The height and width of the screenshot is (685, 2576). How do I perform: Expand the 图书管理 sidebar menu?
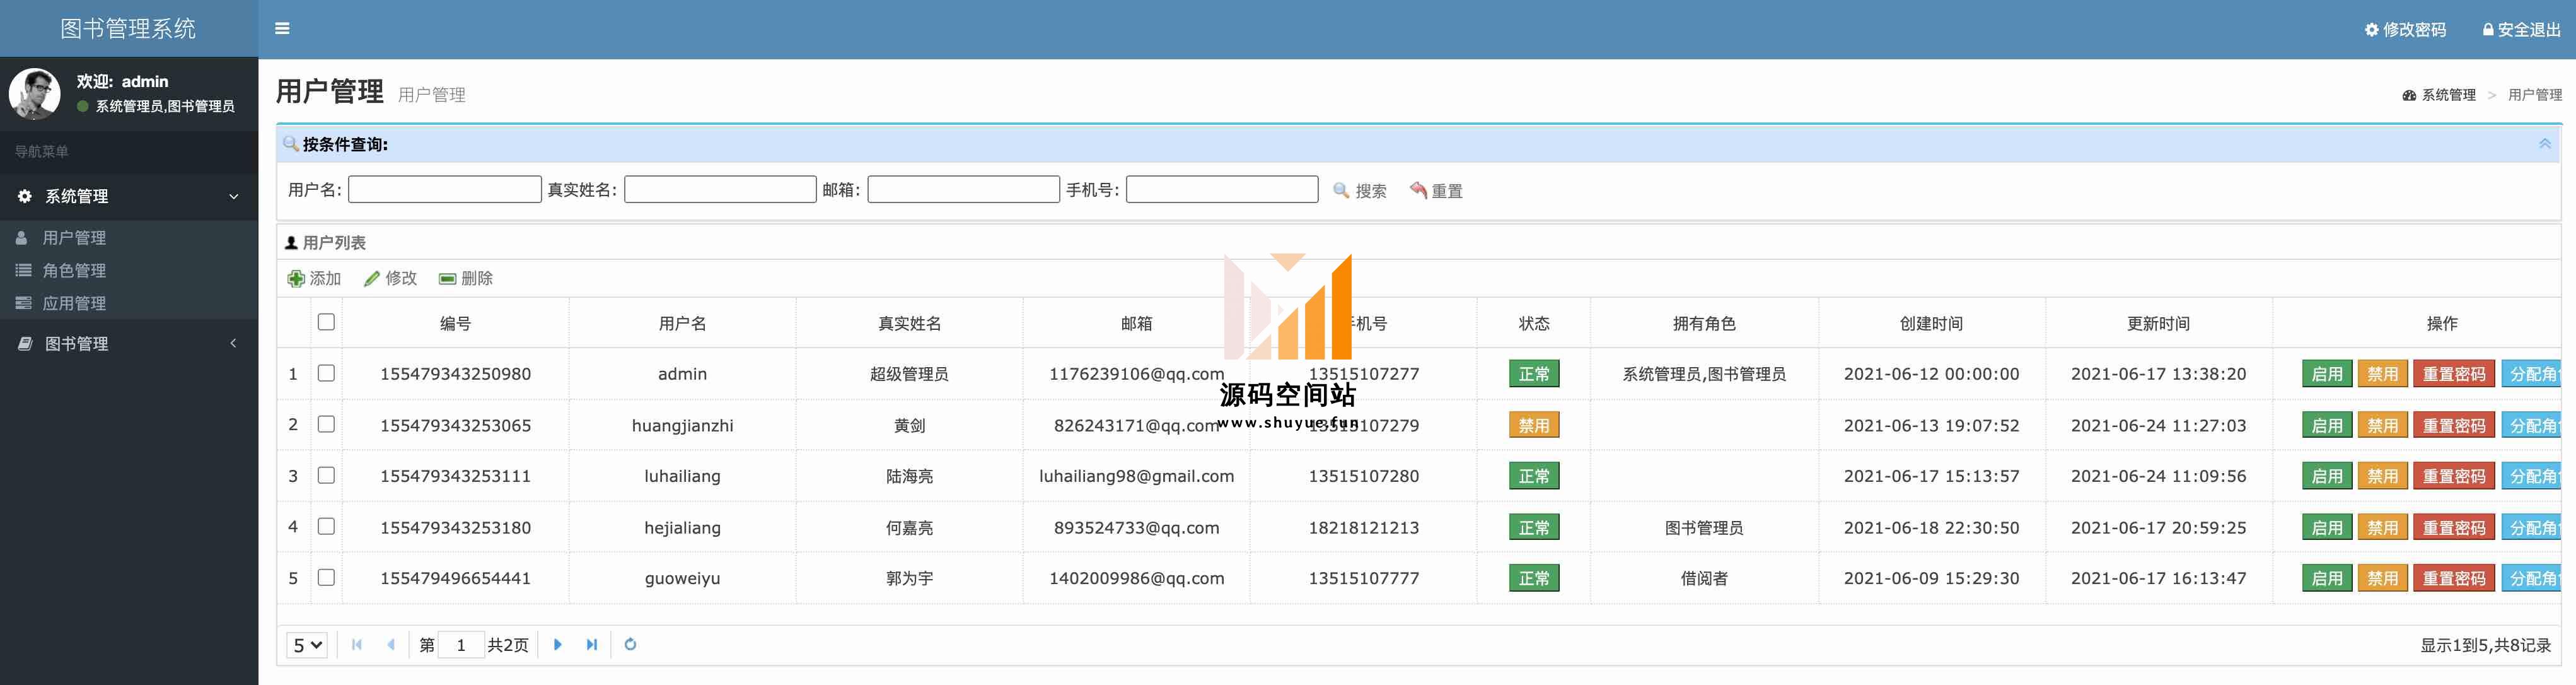pos(129,343)
